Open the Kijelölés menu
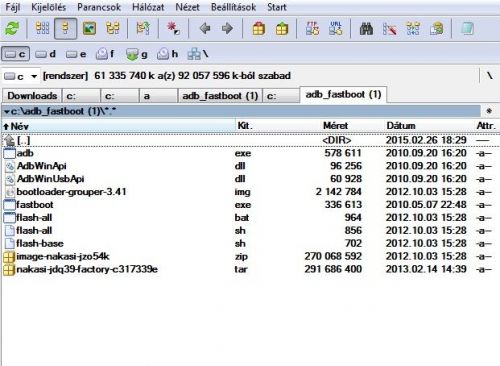 pyautogui.click(x=49, y=7)
